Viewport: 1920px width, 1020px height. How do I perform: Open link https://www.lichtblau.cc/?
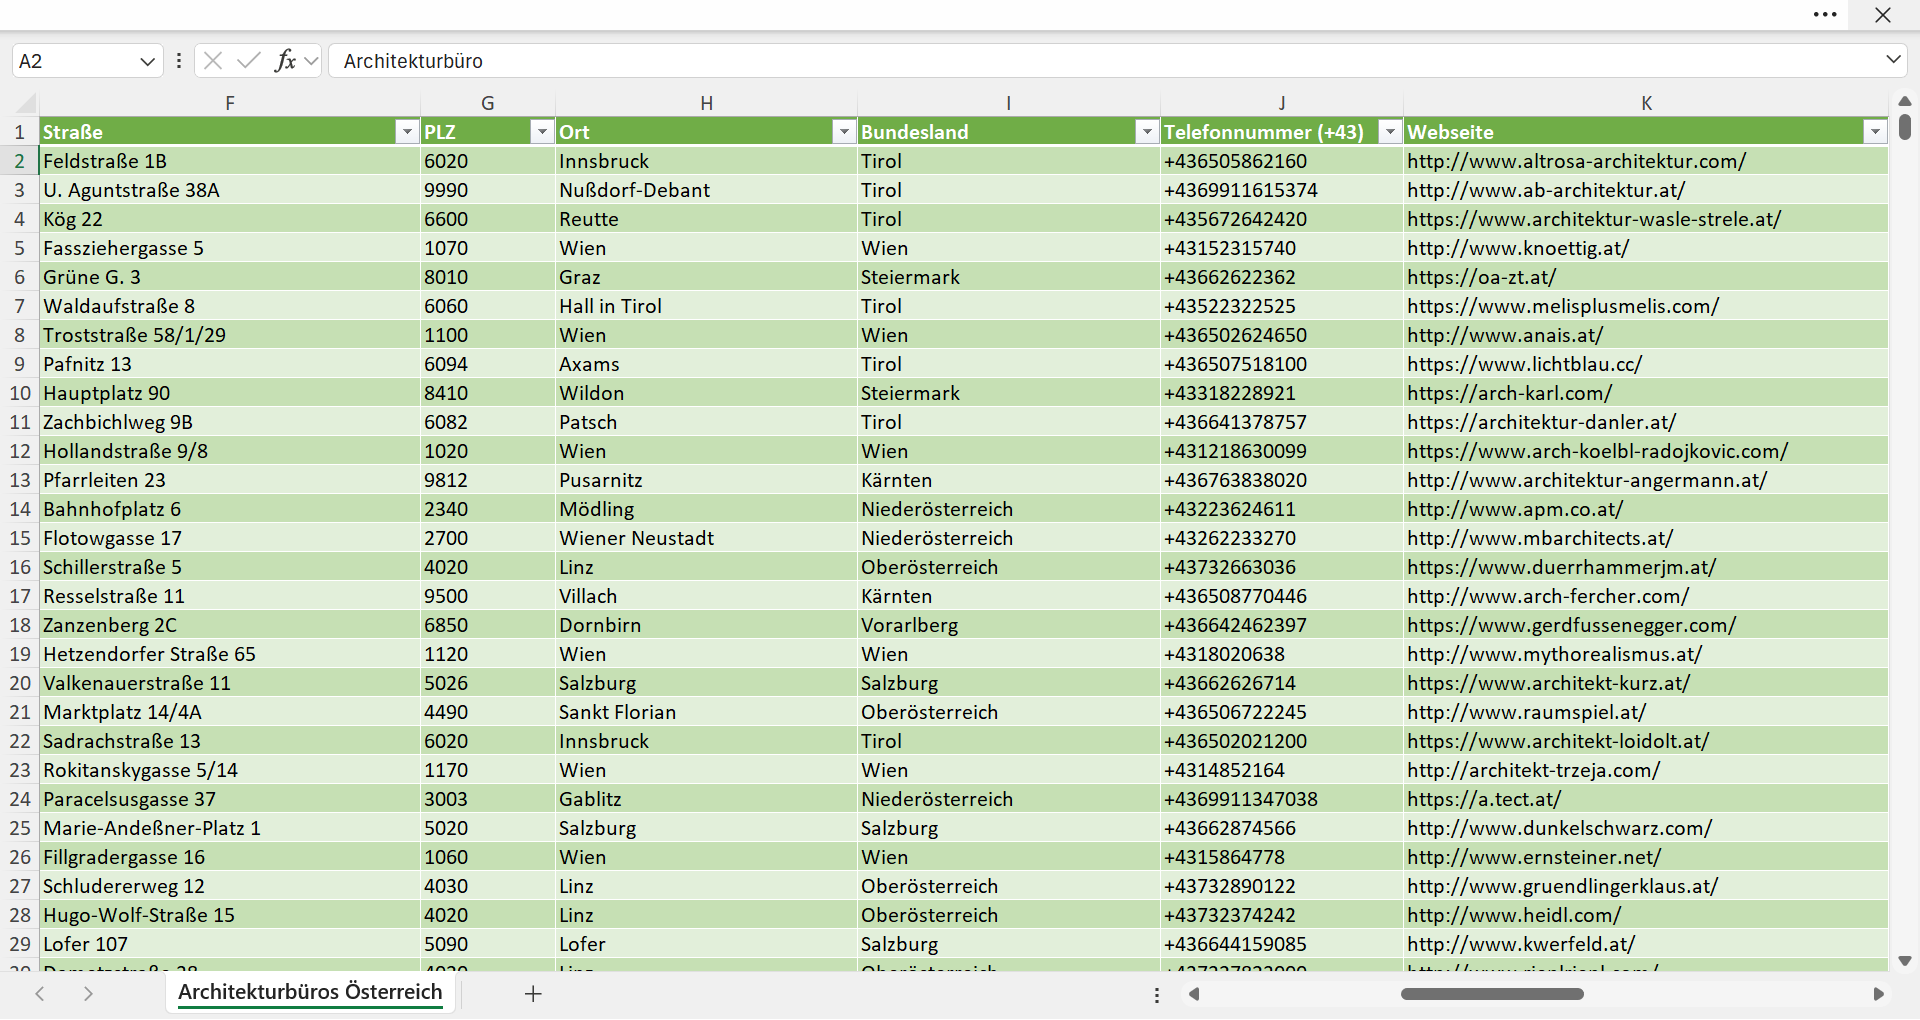click(1524, 364)
